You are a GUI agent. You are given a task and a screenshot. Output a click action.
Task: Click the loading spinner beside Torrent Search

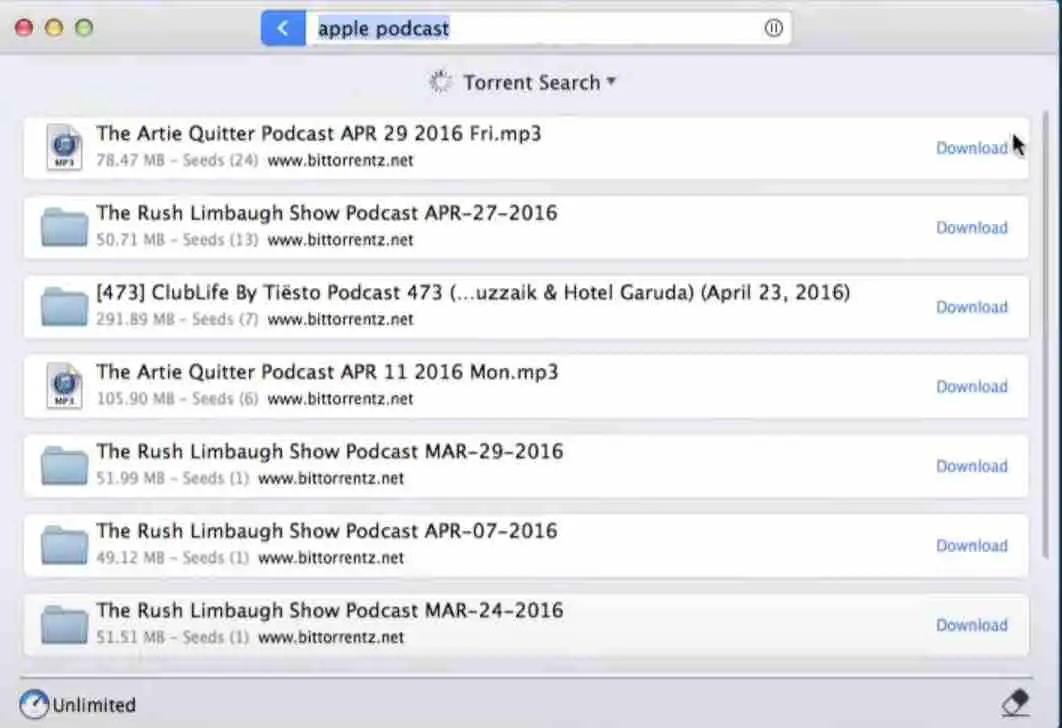(441, 82)
